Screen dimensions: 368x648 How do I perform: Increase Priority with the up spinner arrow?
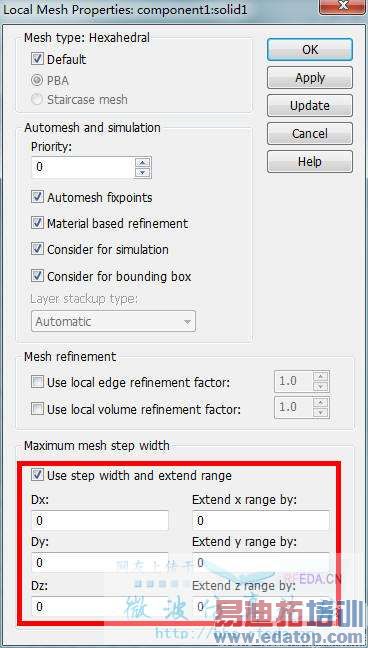143,162
